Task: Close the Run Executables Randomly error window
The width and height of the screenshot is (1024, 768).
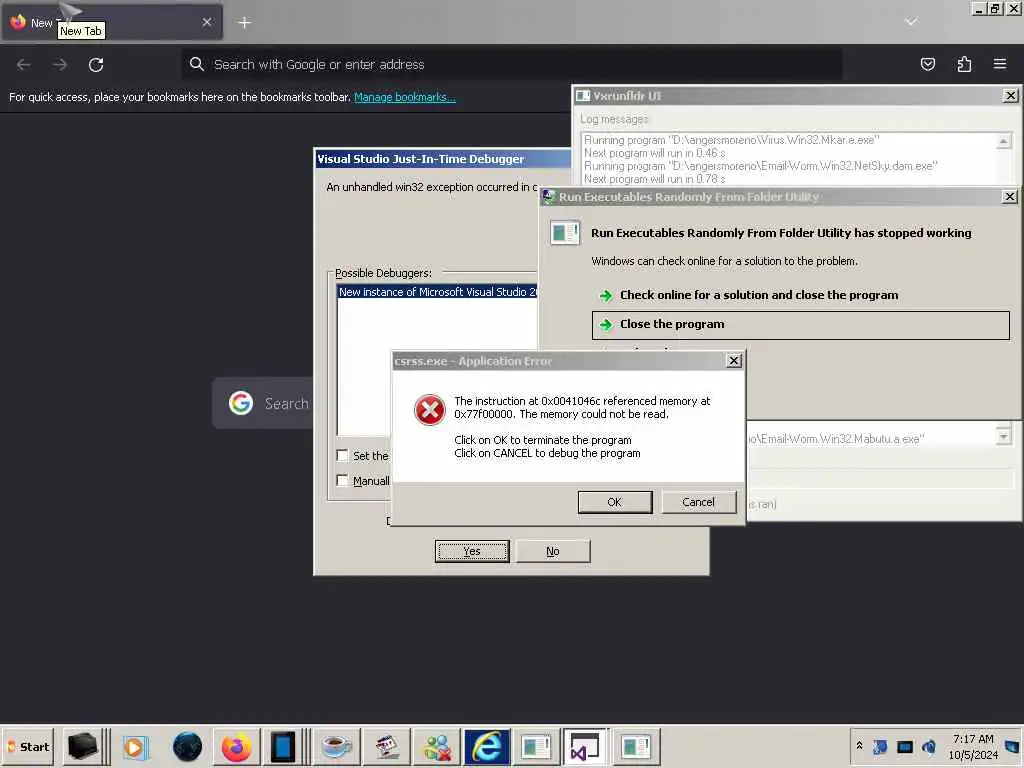Action: pyautogui.click(x=1010, y=197)
